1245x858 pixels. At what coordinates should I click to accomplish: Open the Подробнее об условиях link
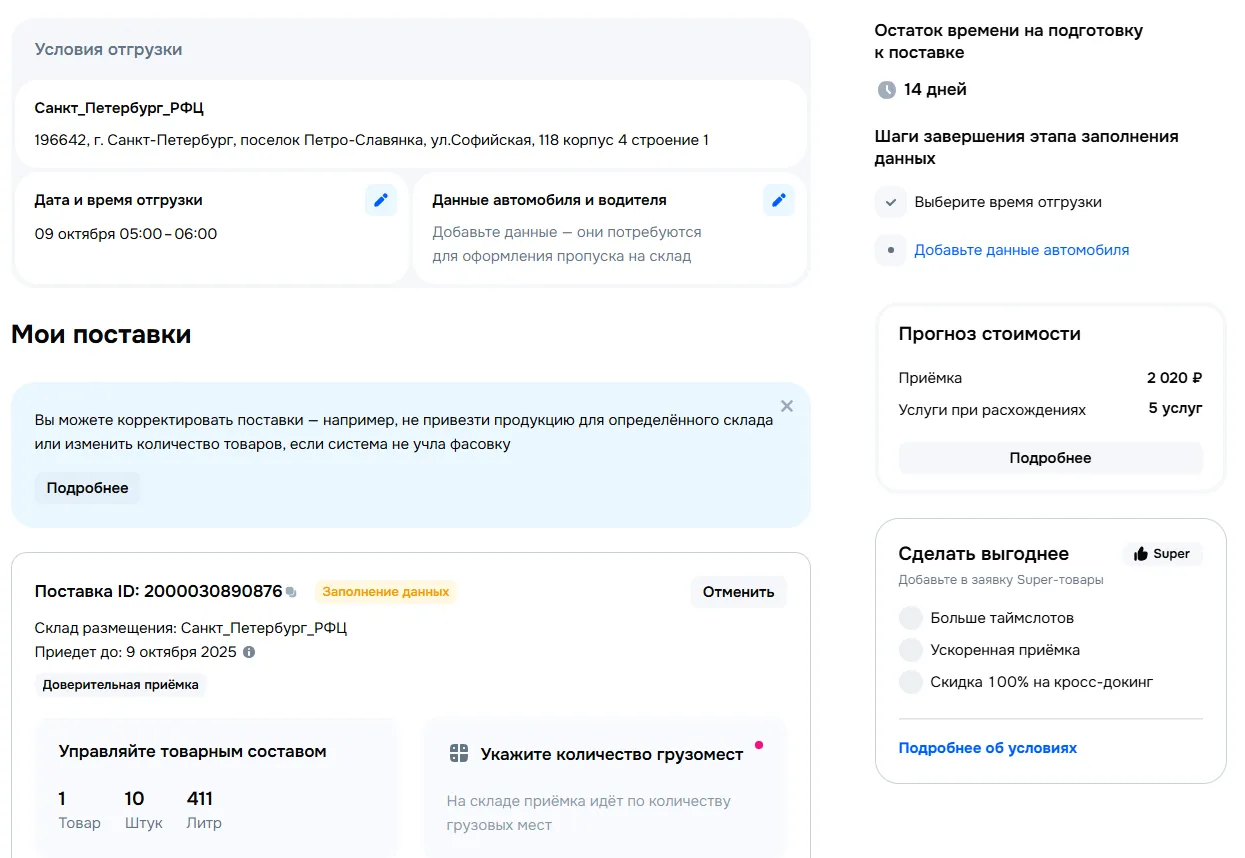(987, 748)
